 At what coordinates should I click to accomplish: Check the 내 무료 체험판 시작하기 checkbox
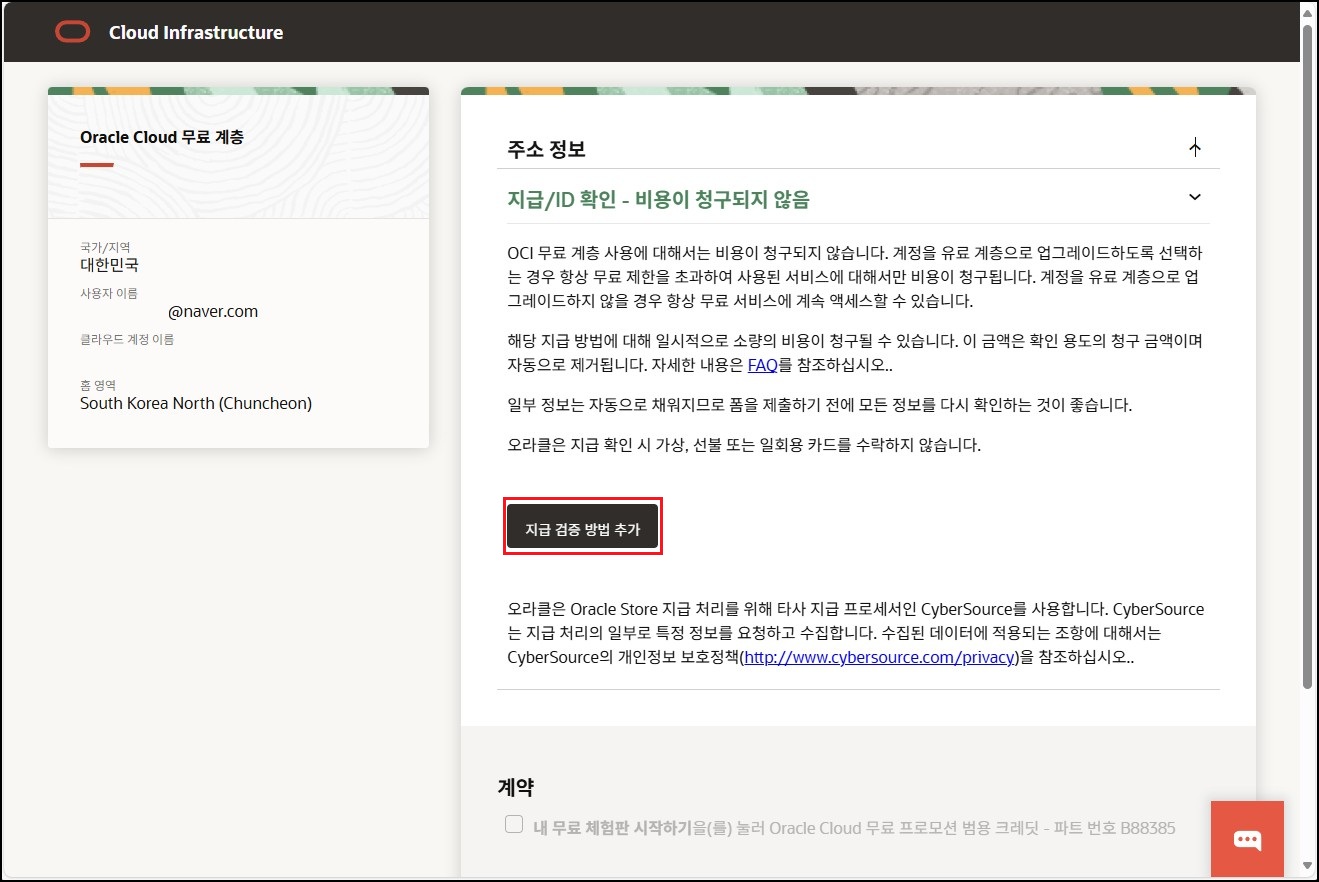click(x=514, y=824)
